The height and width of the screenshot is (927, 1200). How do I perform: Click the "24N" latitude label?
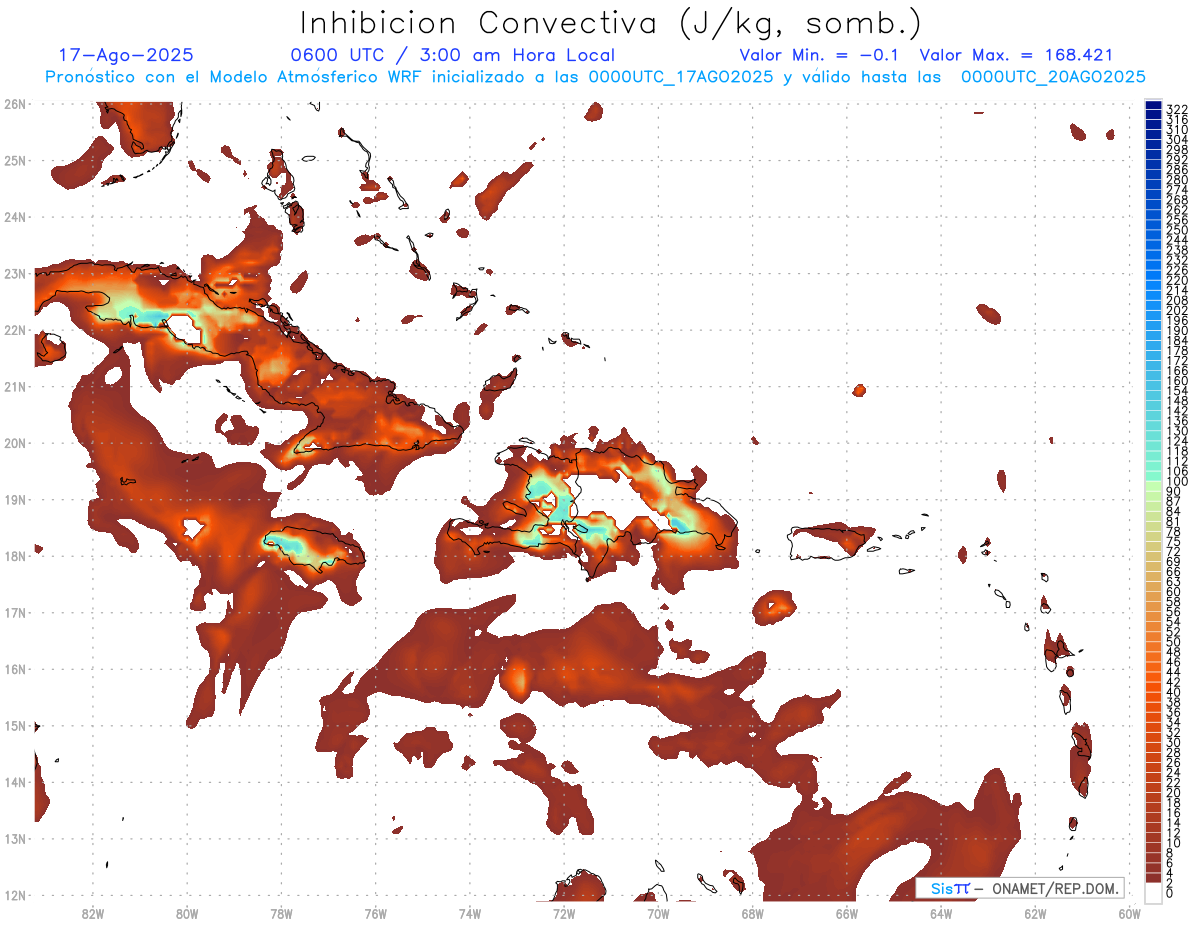point(15,217)
